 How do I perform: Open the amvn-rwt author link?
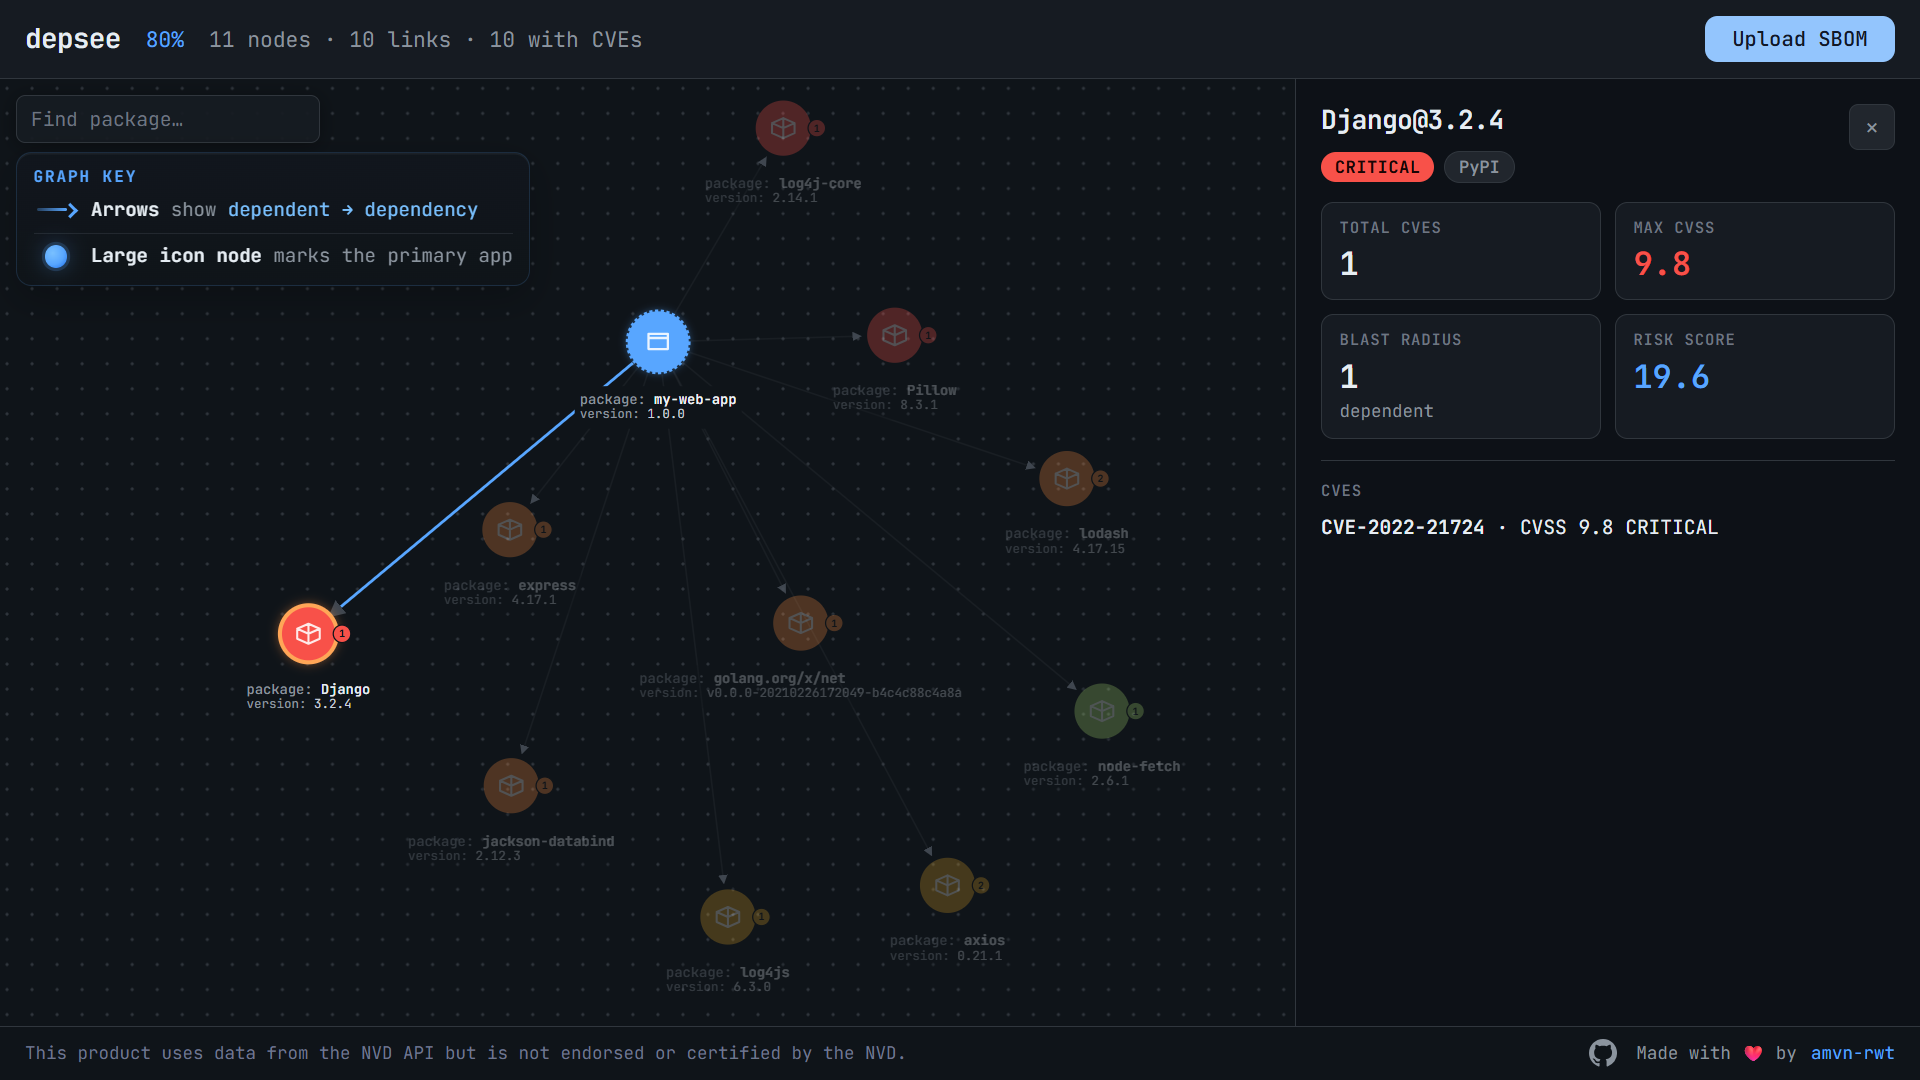[1852, 1053]
